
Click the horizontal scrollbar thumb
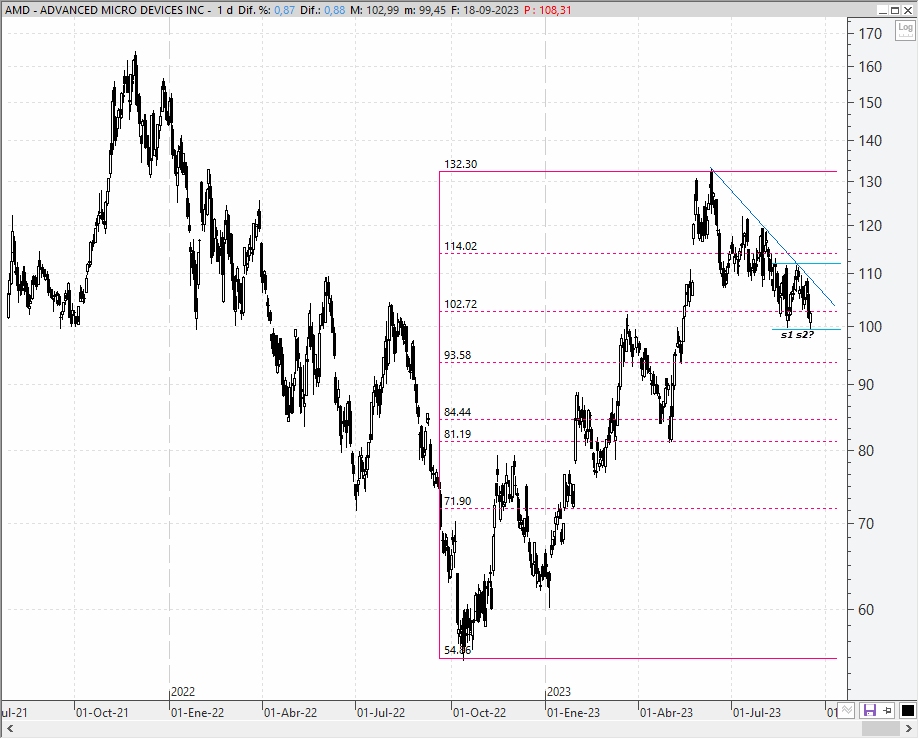coord(881,728)
